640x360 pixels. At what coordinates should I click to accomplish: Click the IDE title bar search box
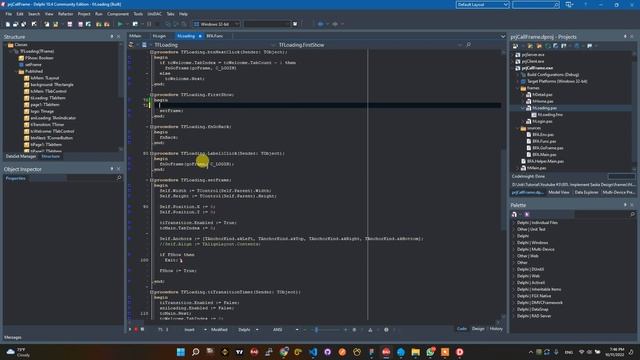[x=536, y=4]
